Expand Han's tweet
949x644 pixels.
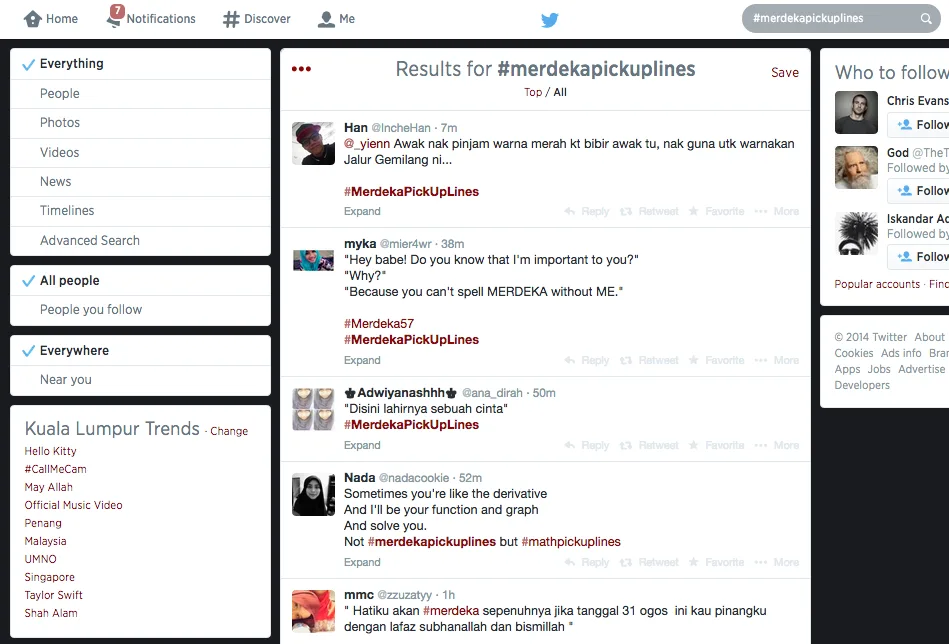(x=362, y=212)
